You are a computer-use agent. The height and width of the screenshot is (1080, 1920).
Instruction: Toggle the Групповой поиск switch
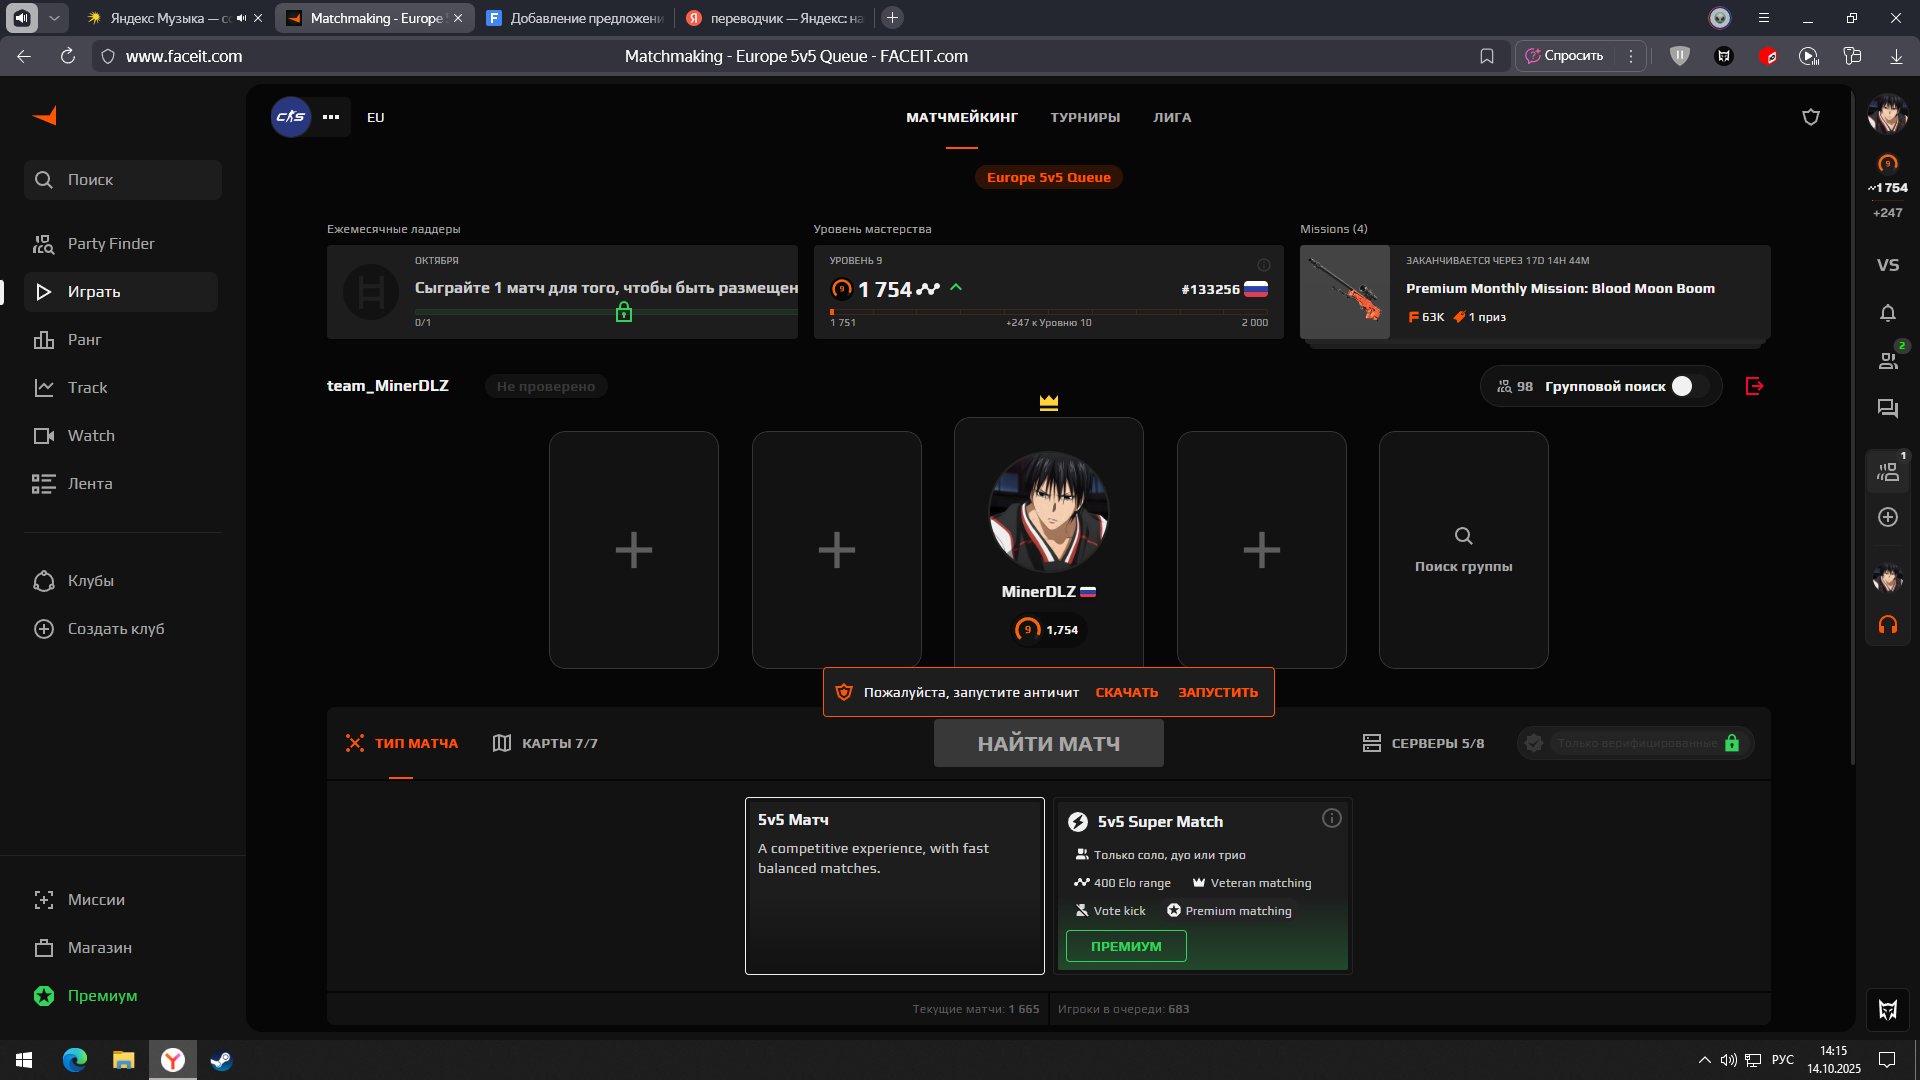pos(1691,386)
